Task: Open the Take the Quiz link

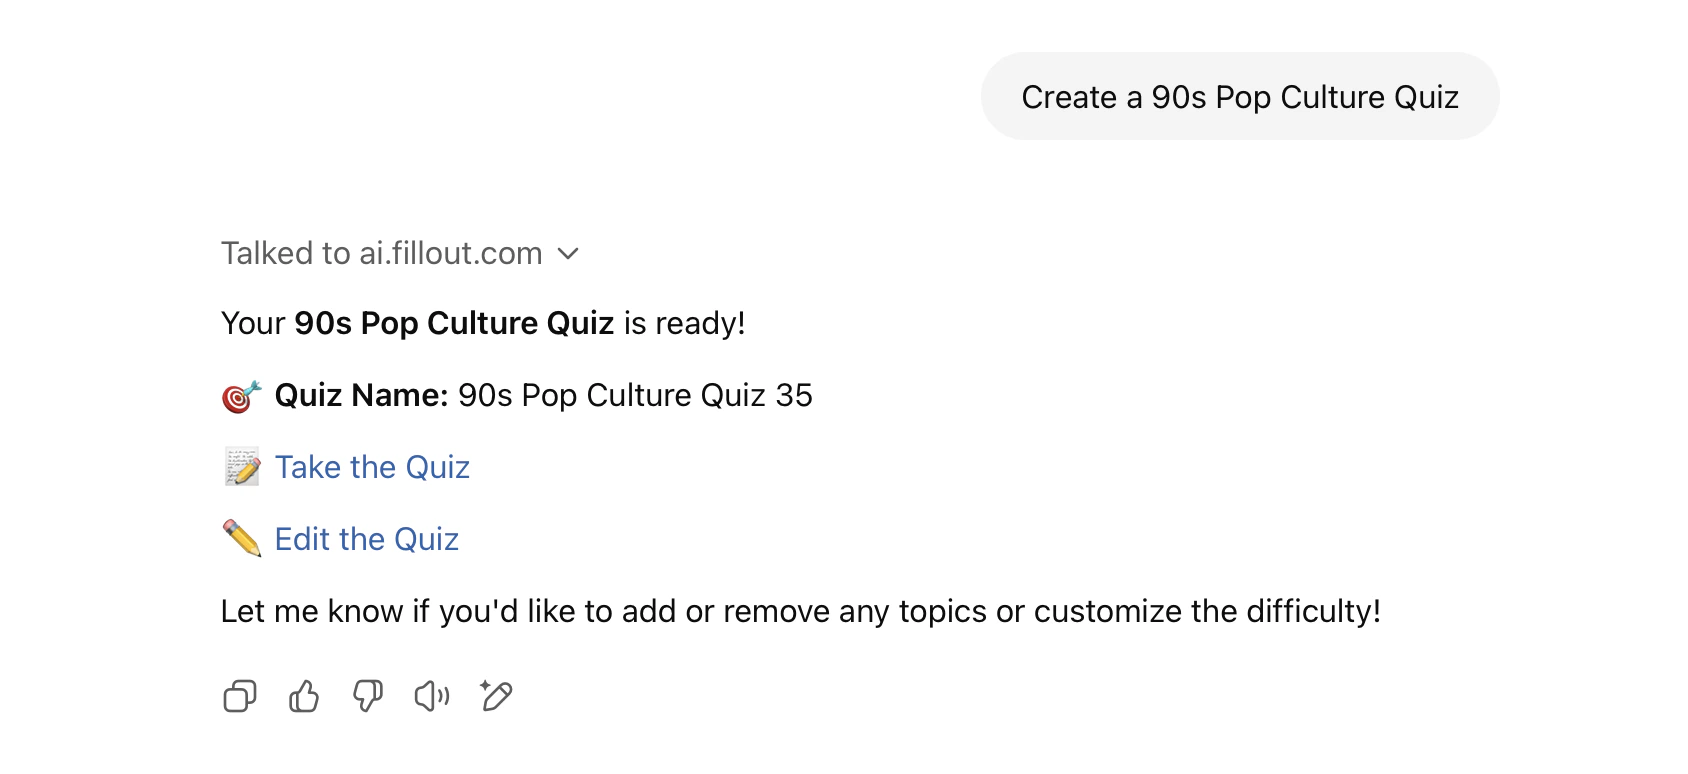Action: click(373, 467)
